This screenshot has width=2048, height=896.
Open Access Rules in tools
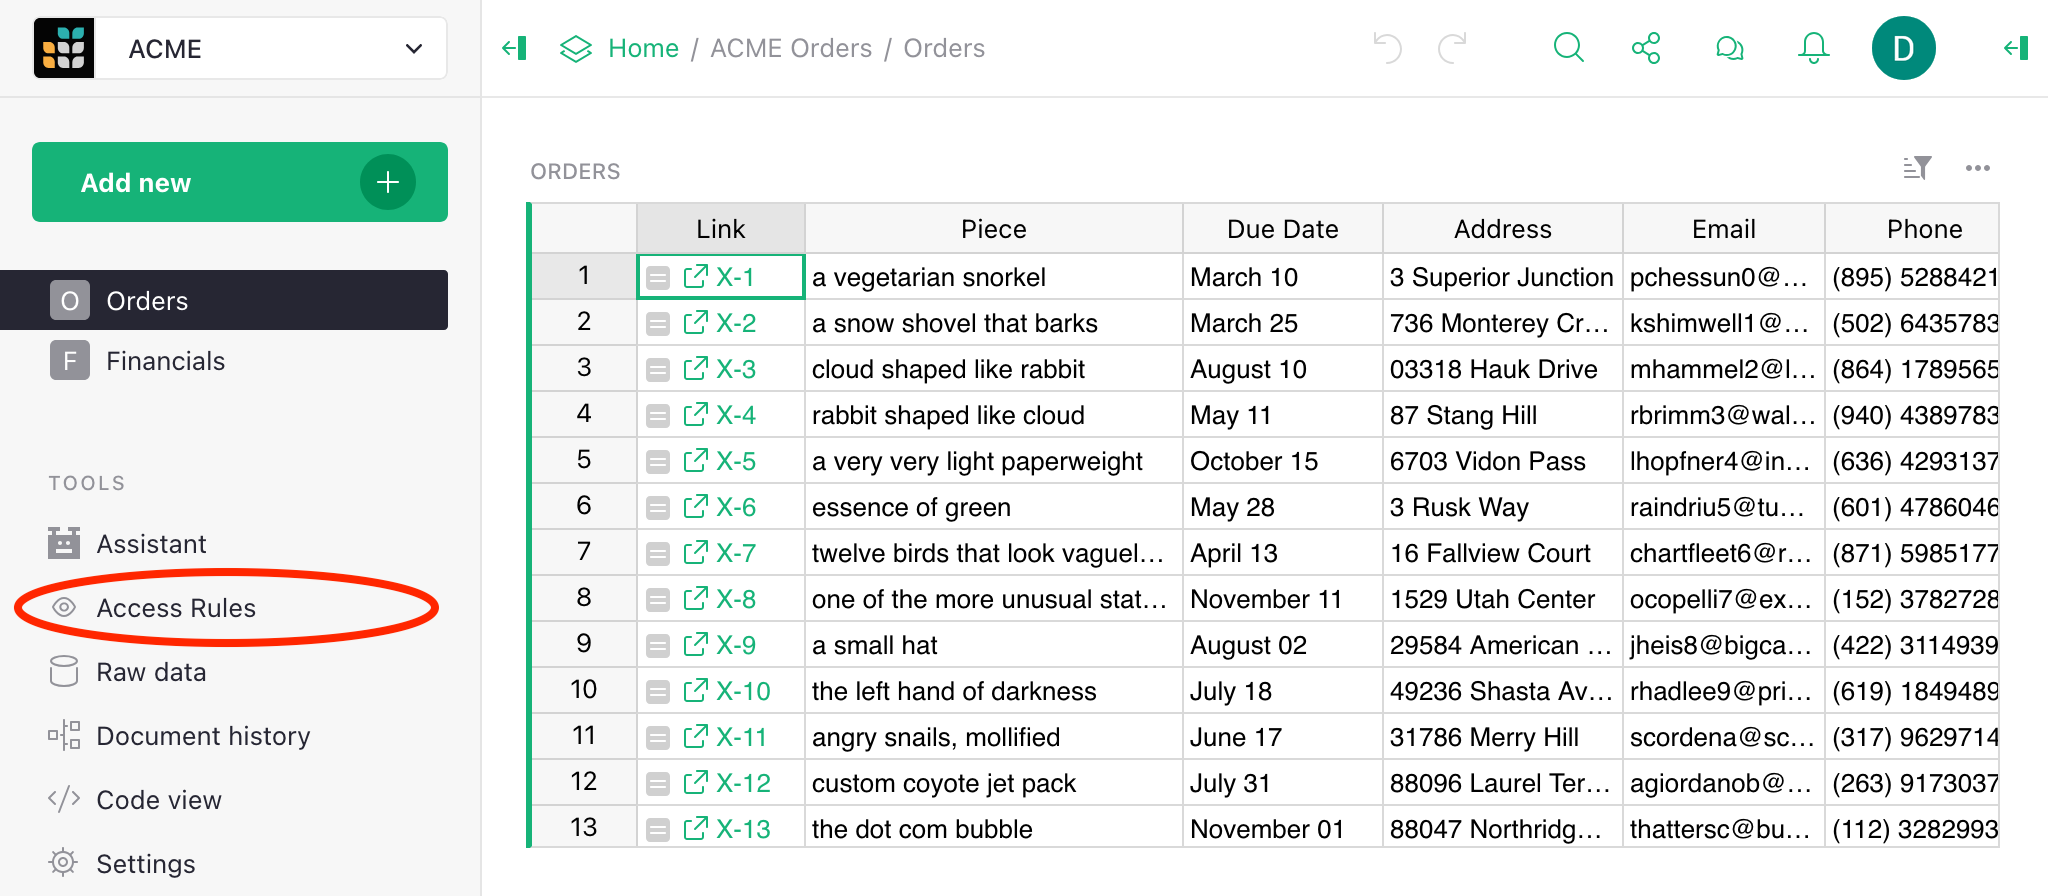[x=176, y=608]
